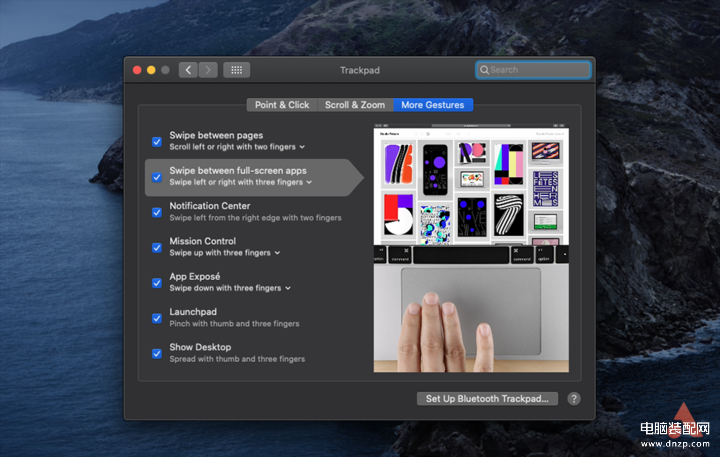Select the More Gestures tab

[x=433, y=105]
